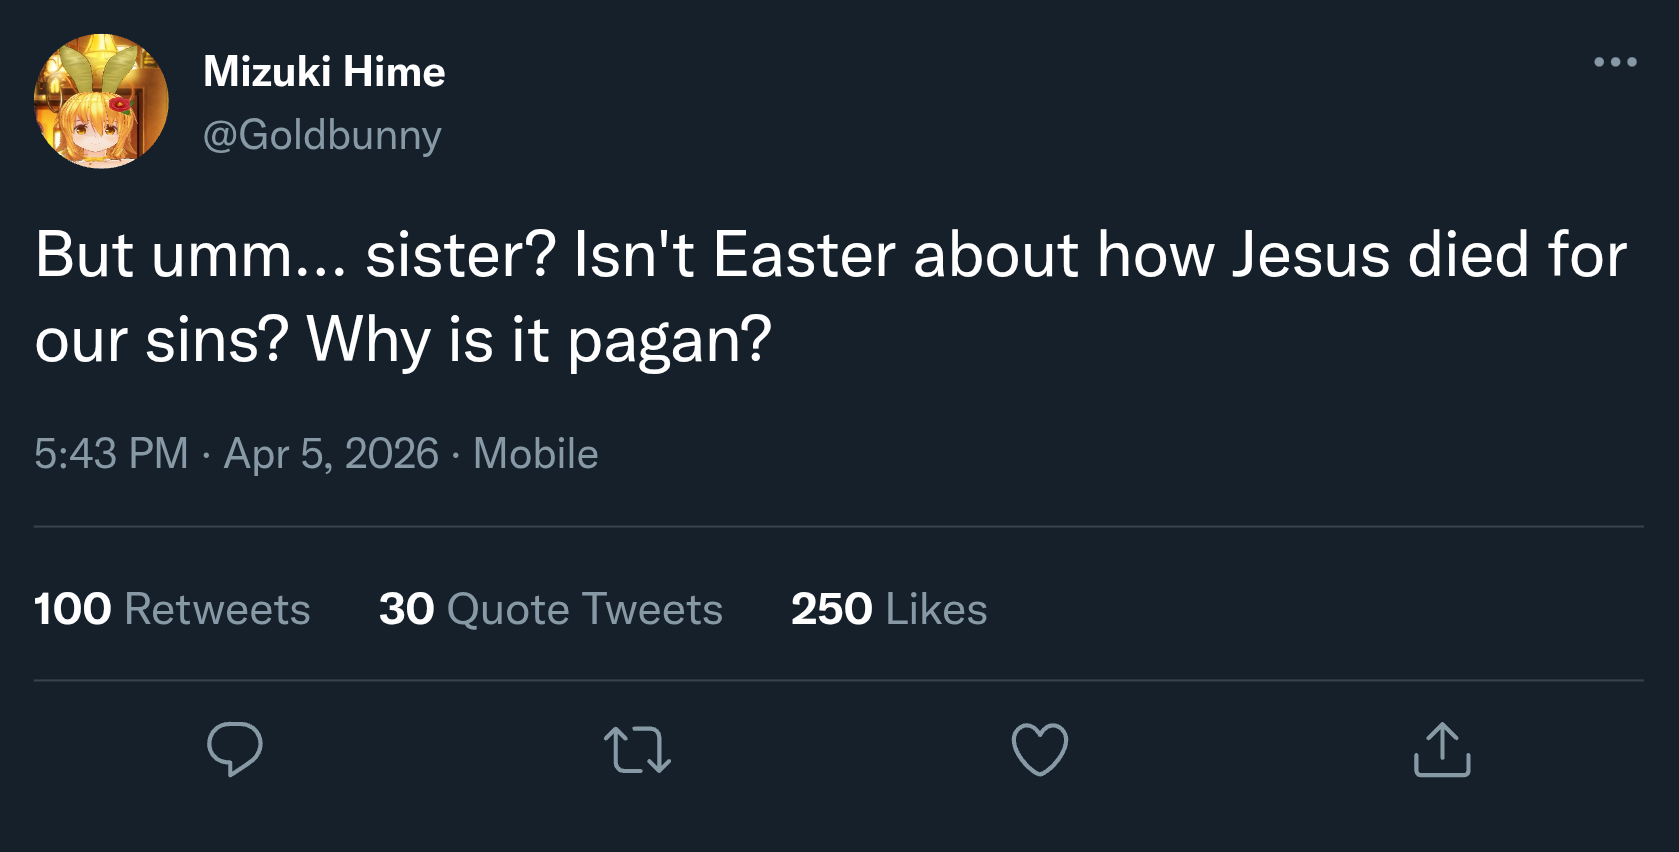Like the tweet with the heart icon
Screen dimensions: 1679x852
(x=1040, y=749)
